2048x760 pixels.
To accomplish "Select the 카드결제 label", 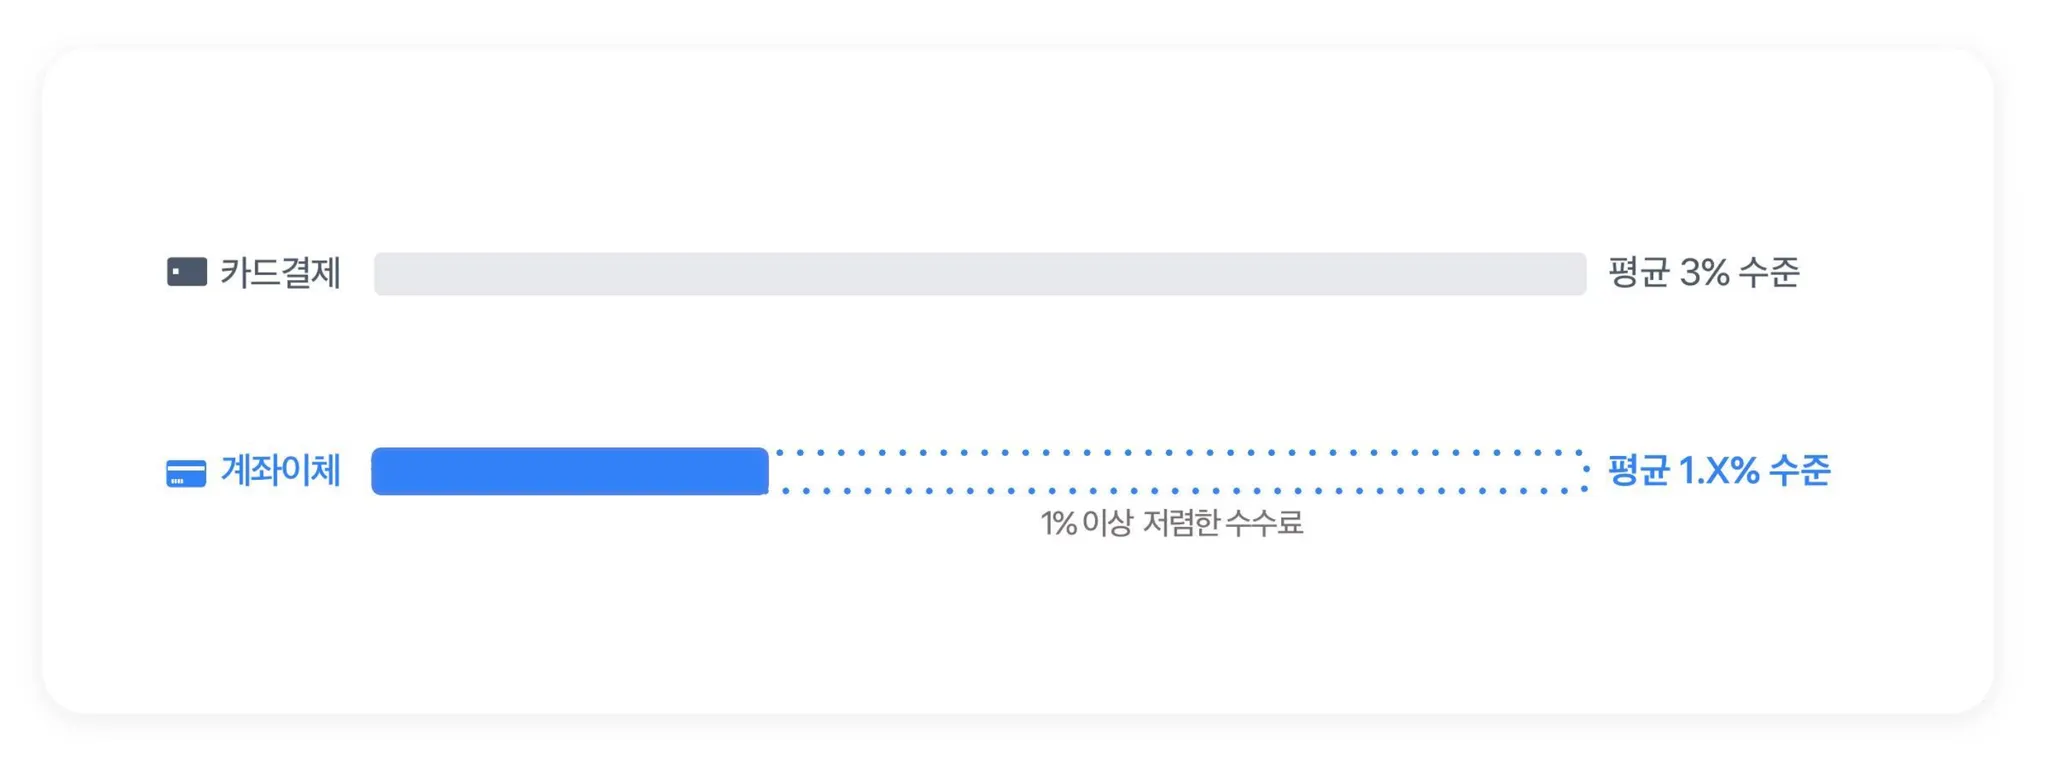I will pyautogui.click(x=281, y=272).
